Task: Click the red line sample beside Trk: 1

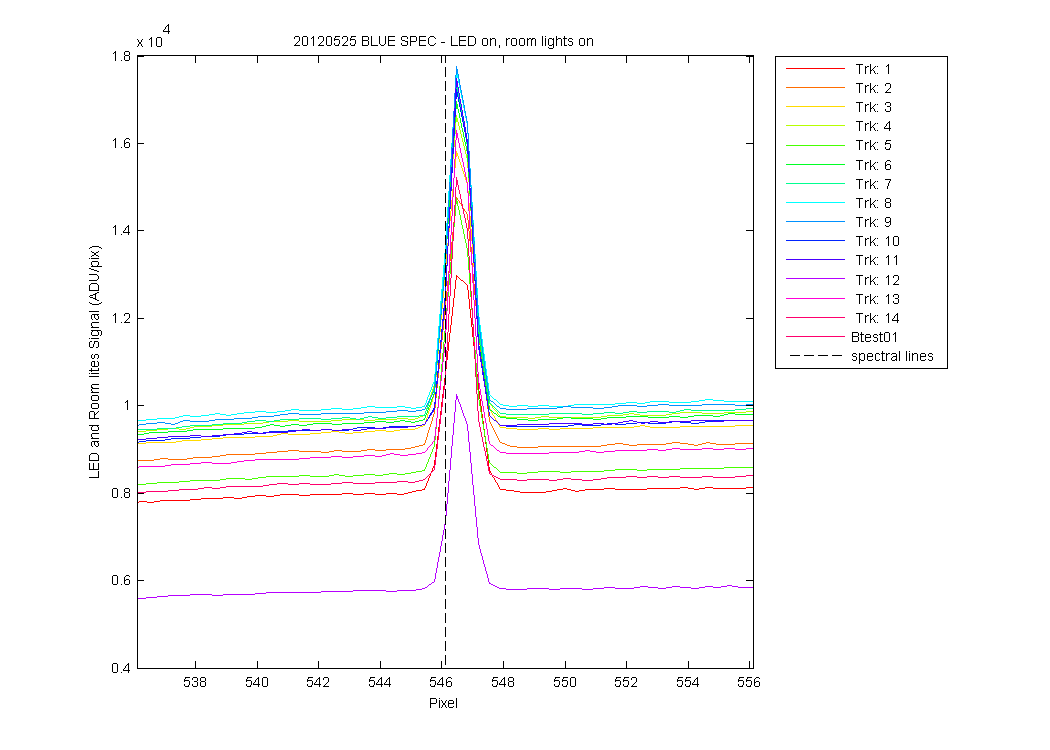Action: [x=815, y=69]
